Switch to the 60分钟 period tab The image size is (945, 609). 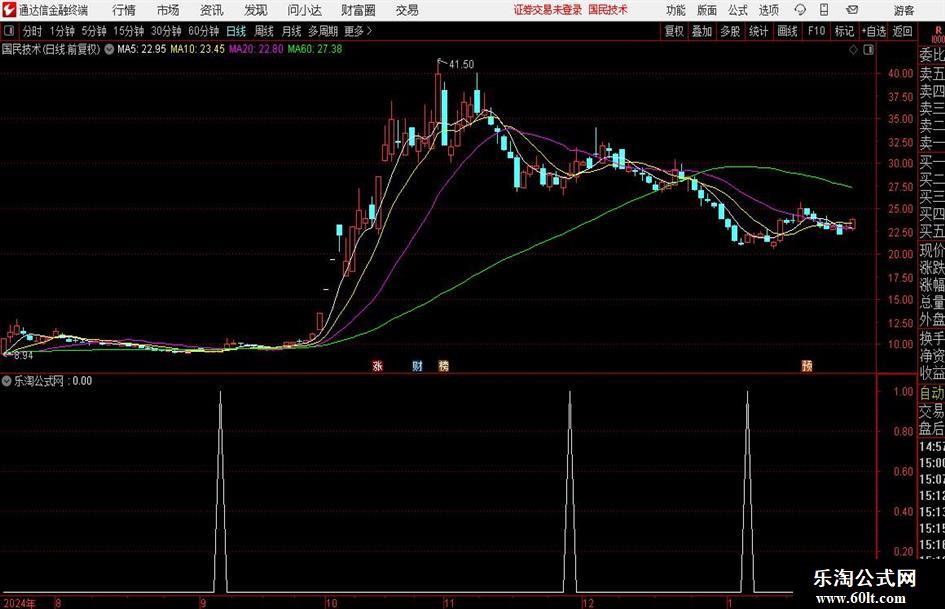click(x=204, y=31)
